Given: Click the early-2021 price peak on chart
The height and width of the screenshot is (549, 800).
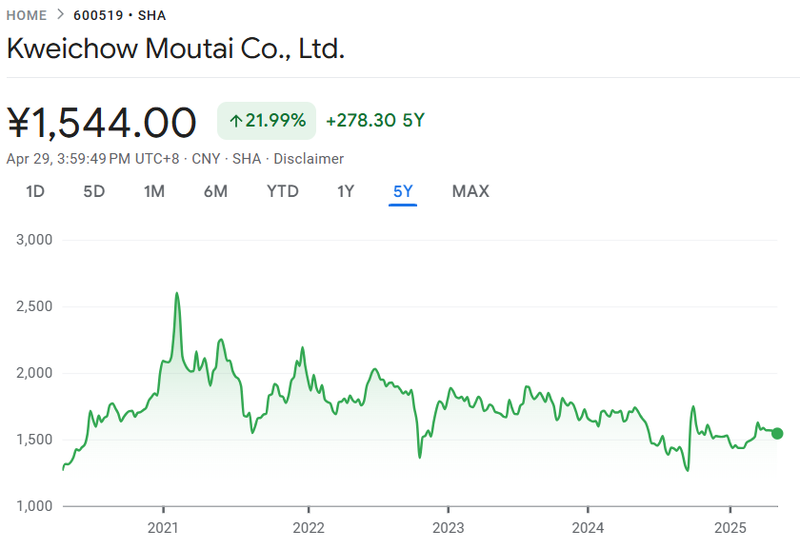Looking at the screenshot, I should (x=177, y=293).
